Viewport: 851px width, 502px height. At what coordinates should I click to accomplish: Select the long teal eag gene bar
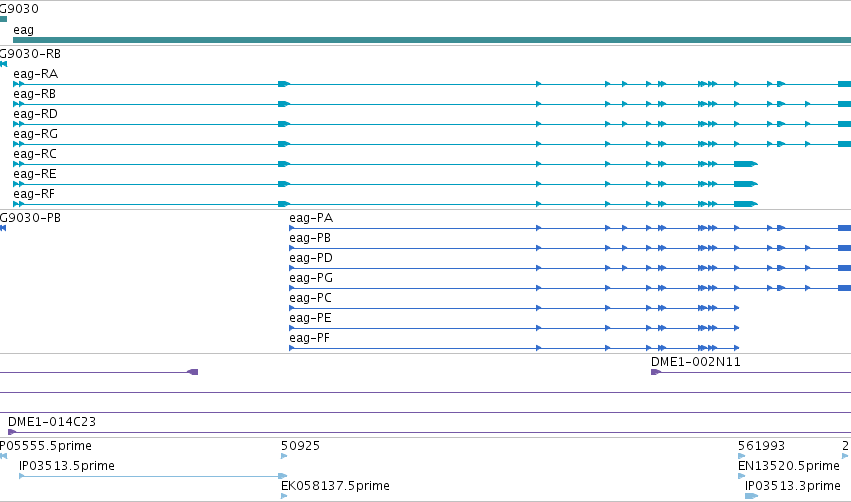(432, 40)
